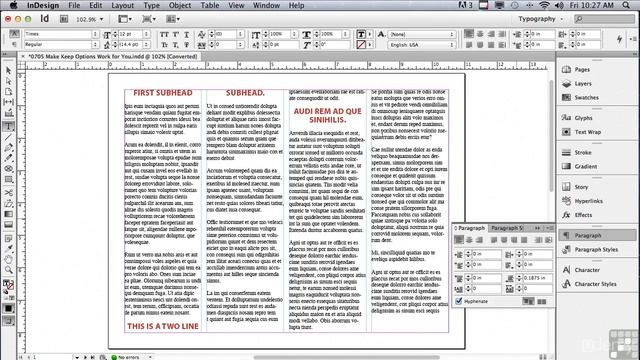Open the Regular font style dropdown

point(95,44)
